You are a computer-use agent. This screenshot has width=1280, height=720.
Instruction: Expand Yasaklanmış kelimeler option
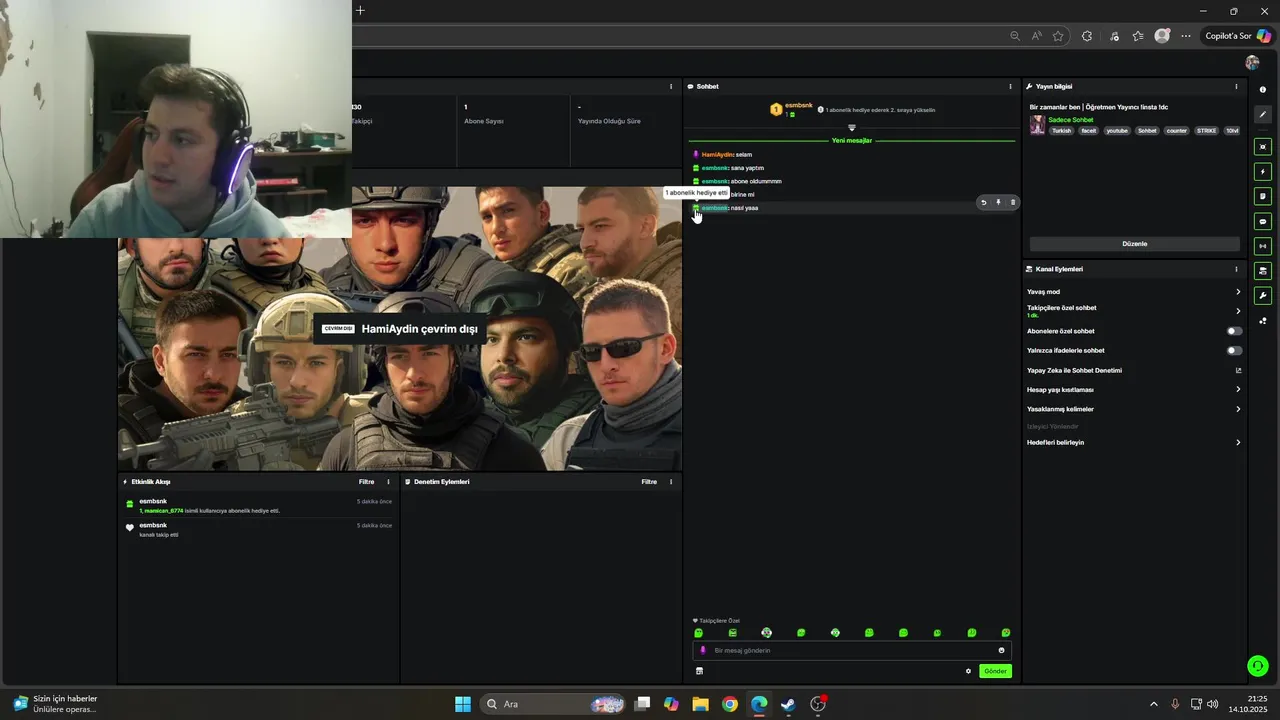(1133, 409)
